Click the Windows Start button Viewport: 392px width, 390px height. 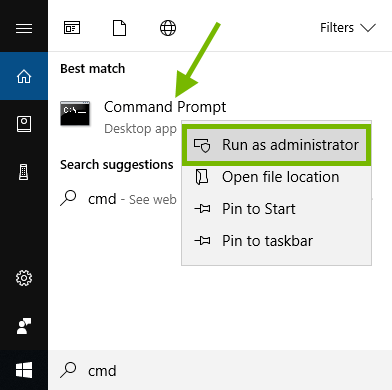point(24,370)
